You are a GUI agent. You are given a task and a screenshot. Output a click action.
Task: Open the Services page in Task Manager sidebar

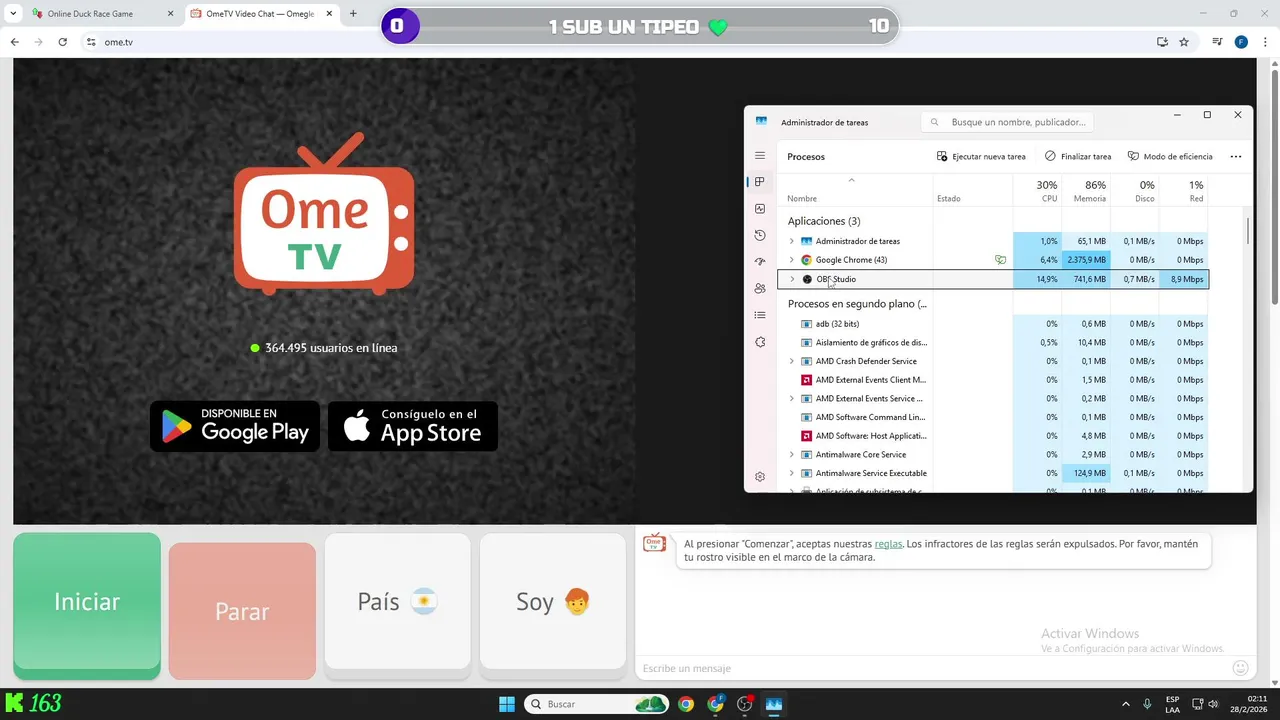coord(760,342)
